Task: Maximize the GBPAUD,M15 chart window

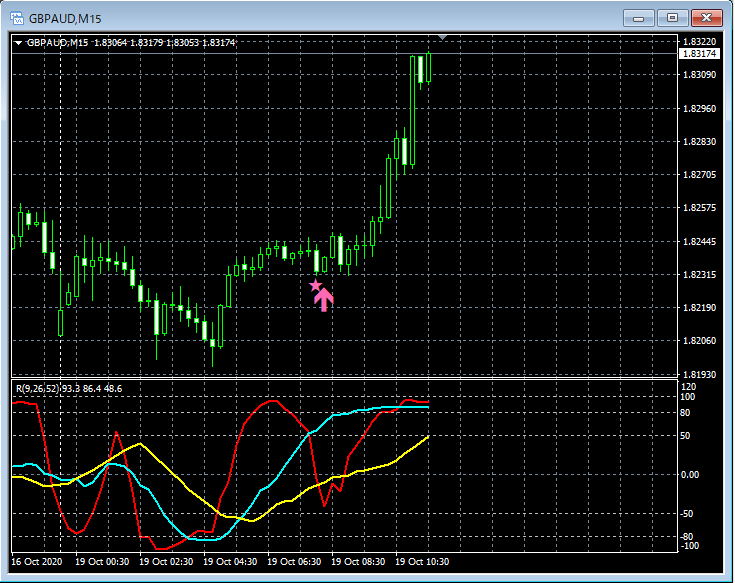Action: point(672,18)
